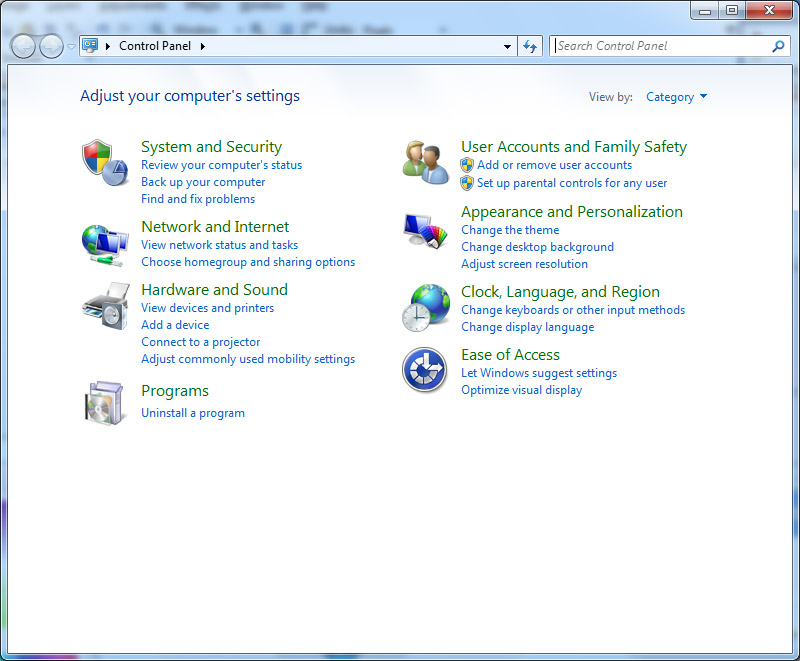The image size is (800, 661).
Task: Click the User Accounts people icon
Action: [426, 162]
